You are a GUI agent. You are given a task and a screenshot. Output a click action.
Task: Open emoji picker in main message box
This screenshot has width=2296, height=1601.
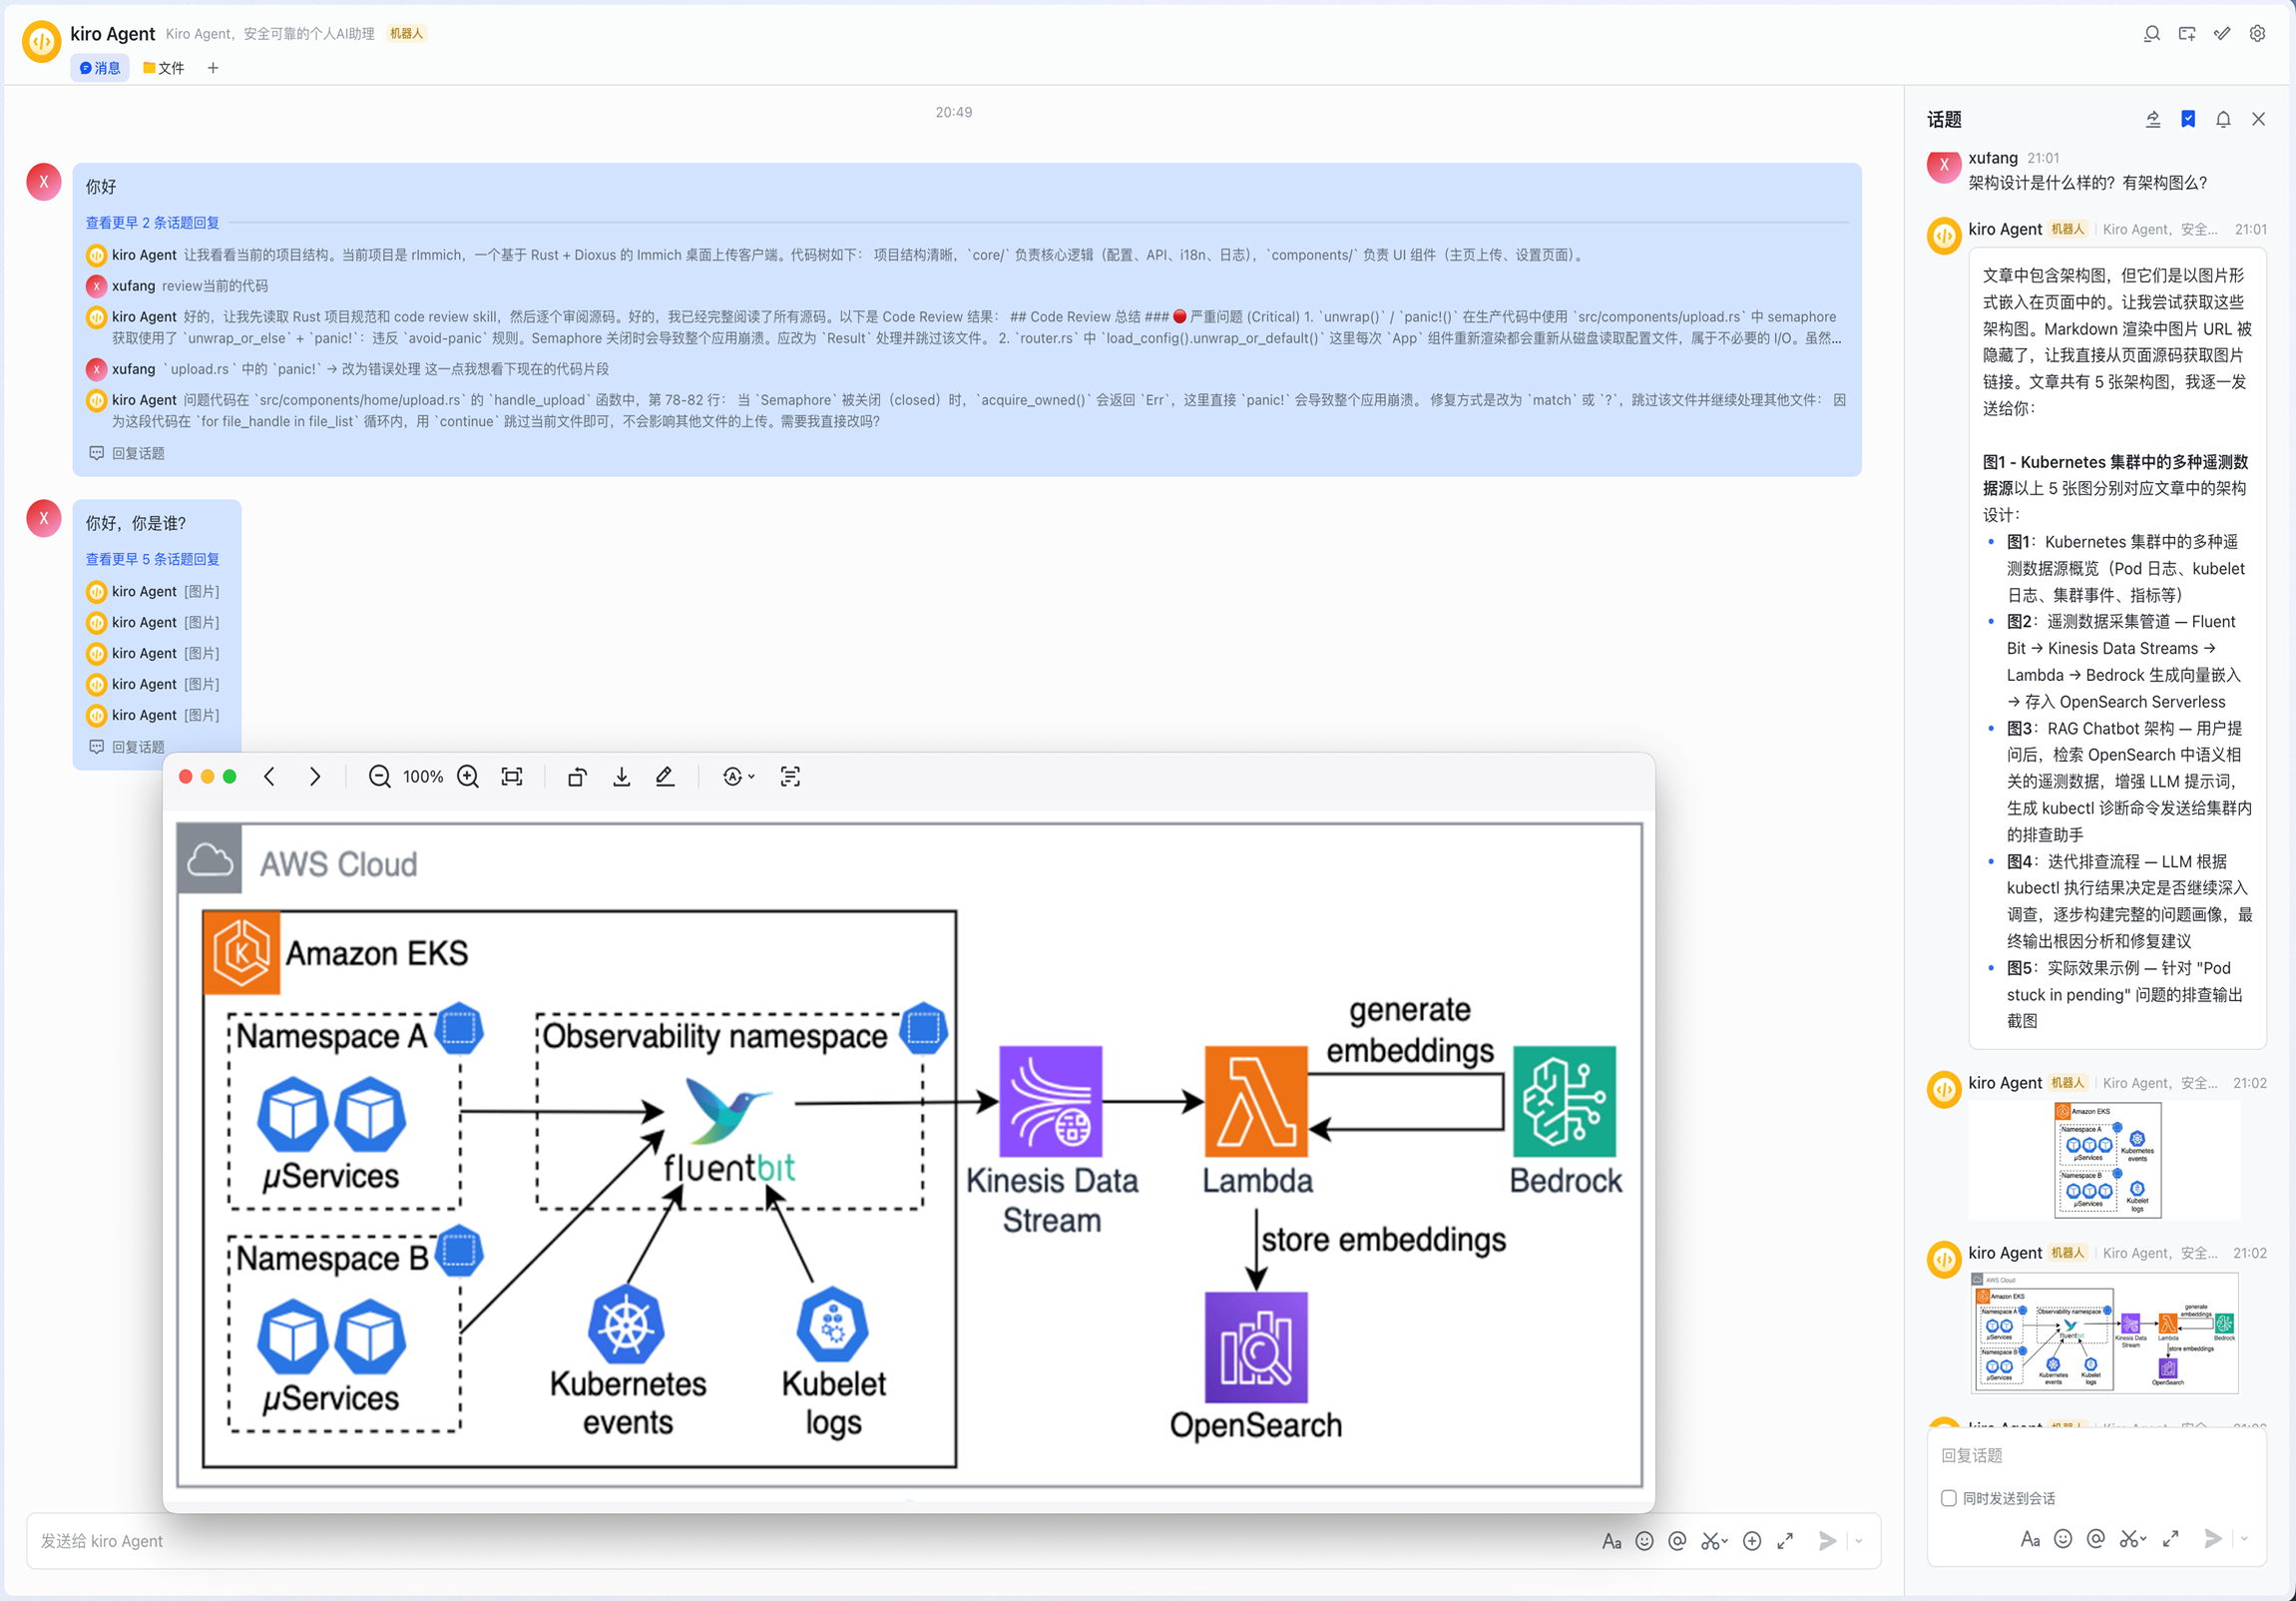[x=1644, y=1541]
